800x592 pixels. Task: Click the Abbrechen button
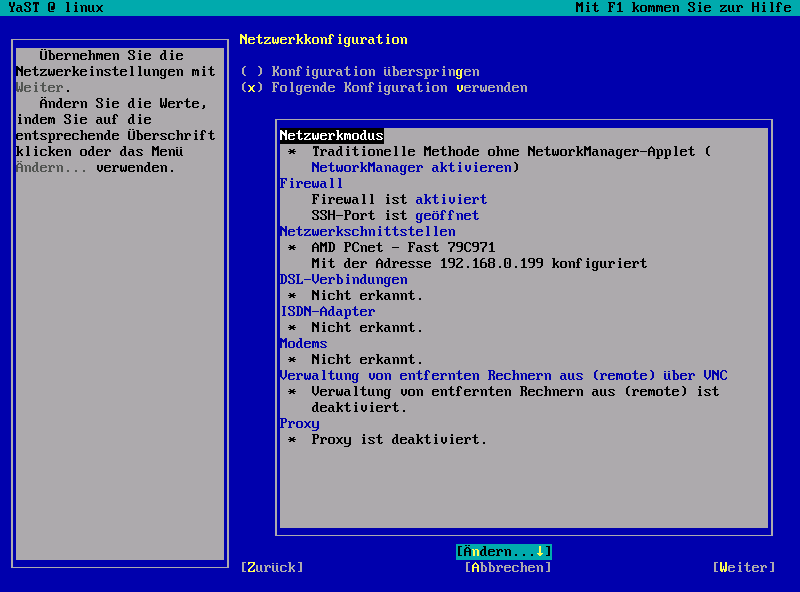508,567
